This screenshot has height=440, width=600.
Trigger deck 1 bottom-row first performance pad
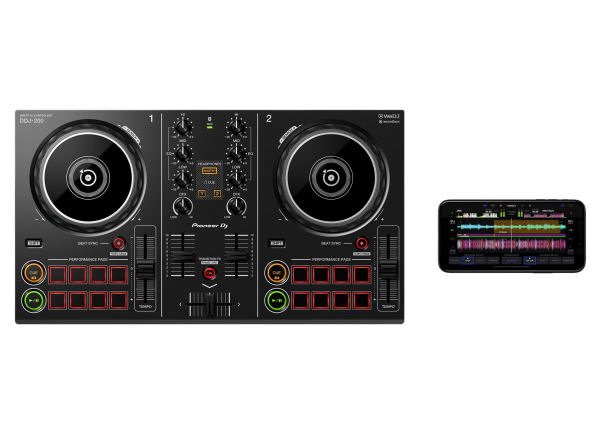click(x=57, y=300)
